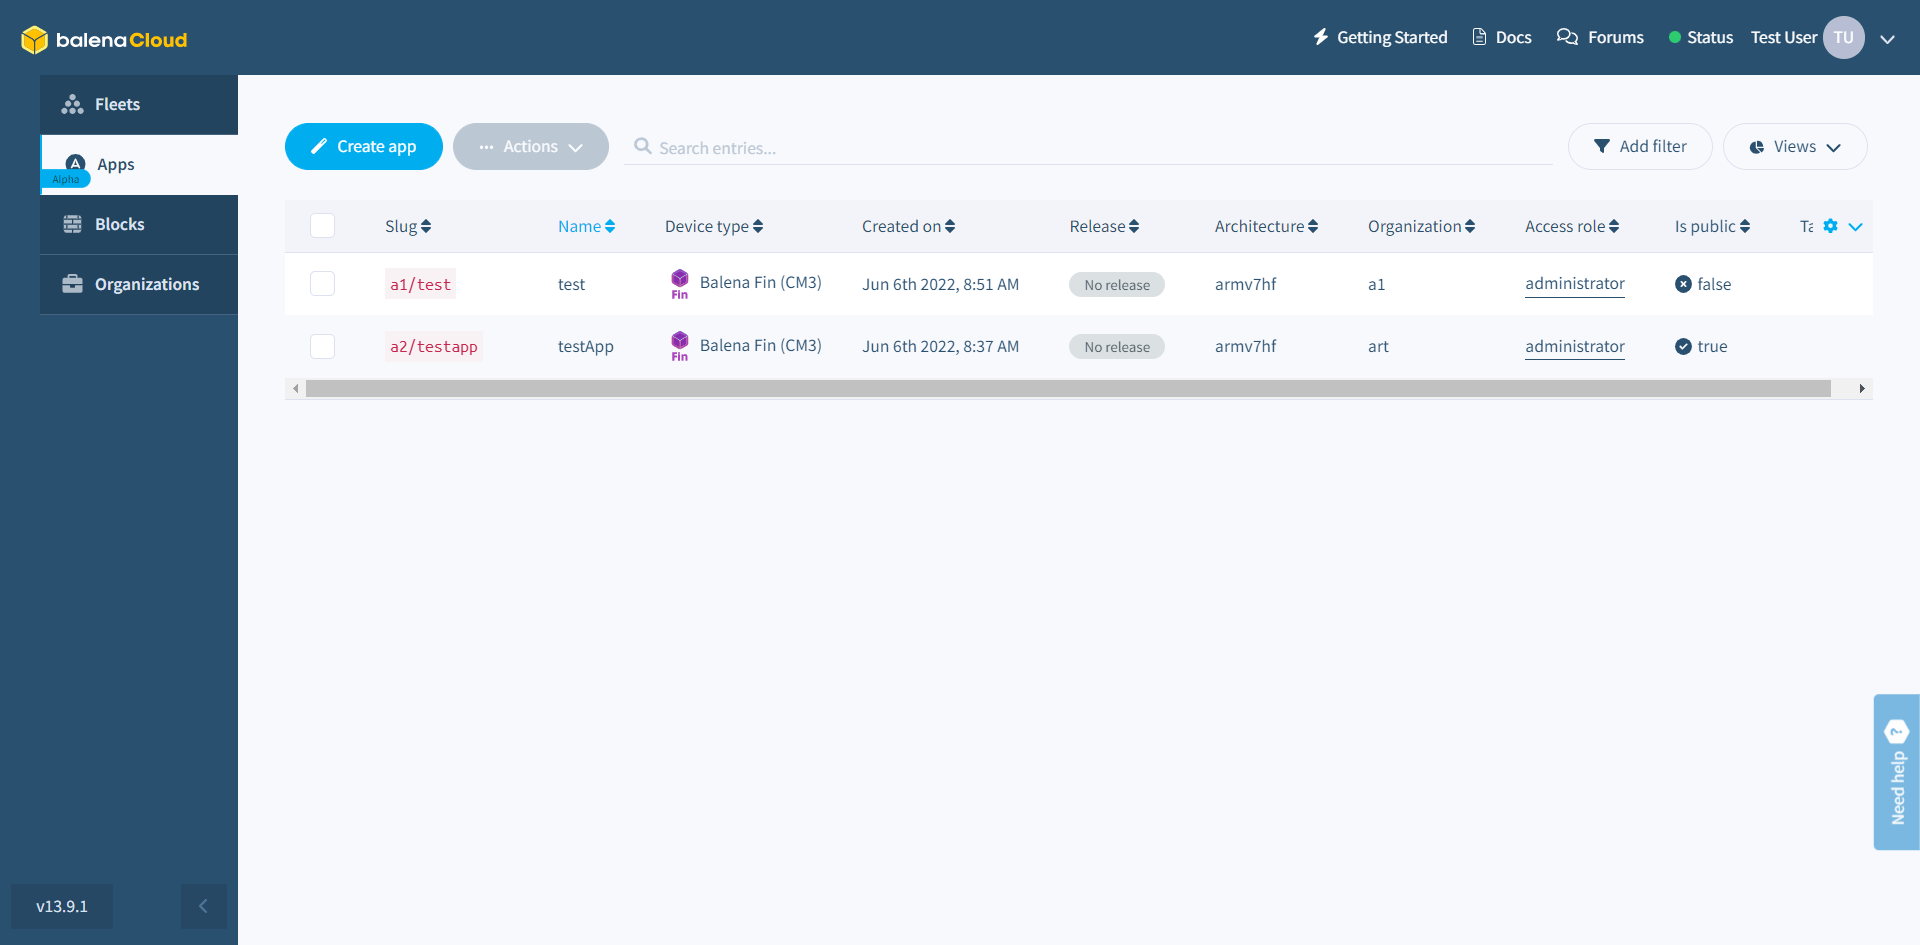Screen dimensions: 1920x945
Task: Click the Test User avatar icon
Action: pyautogui.click(x=1843, y=38)
